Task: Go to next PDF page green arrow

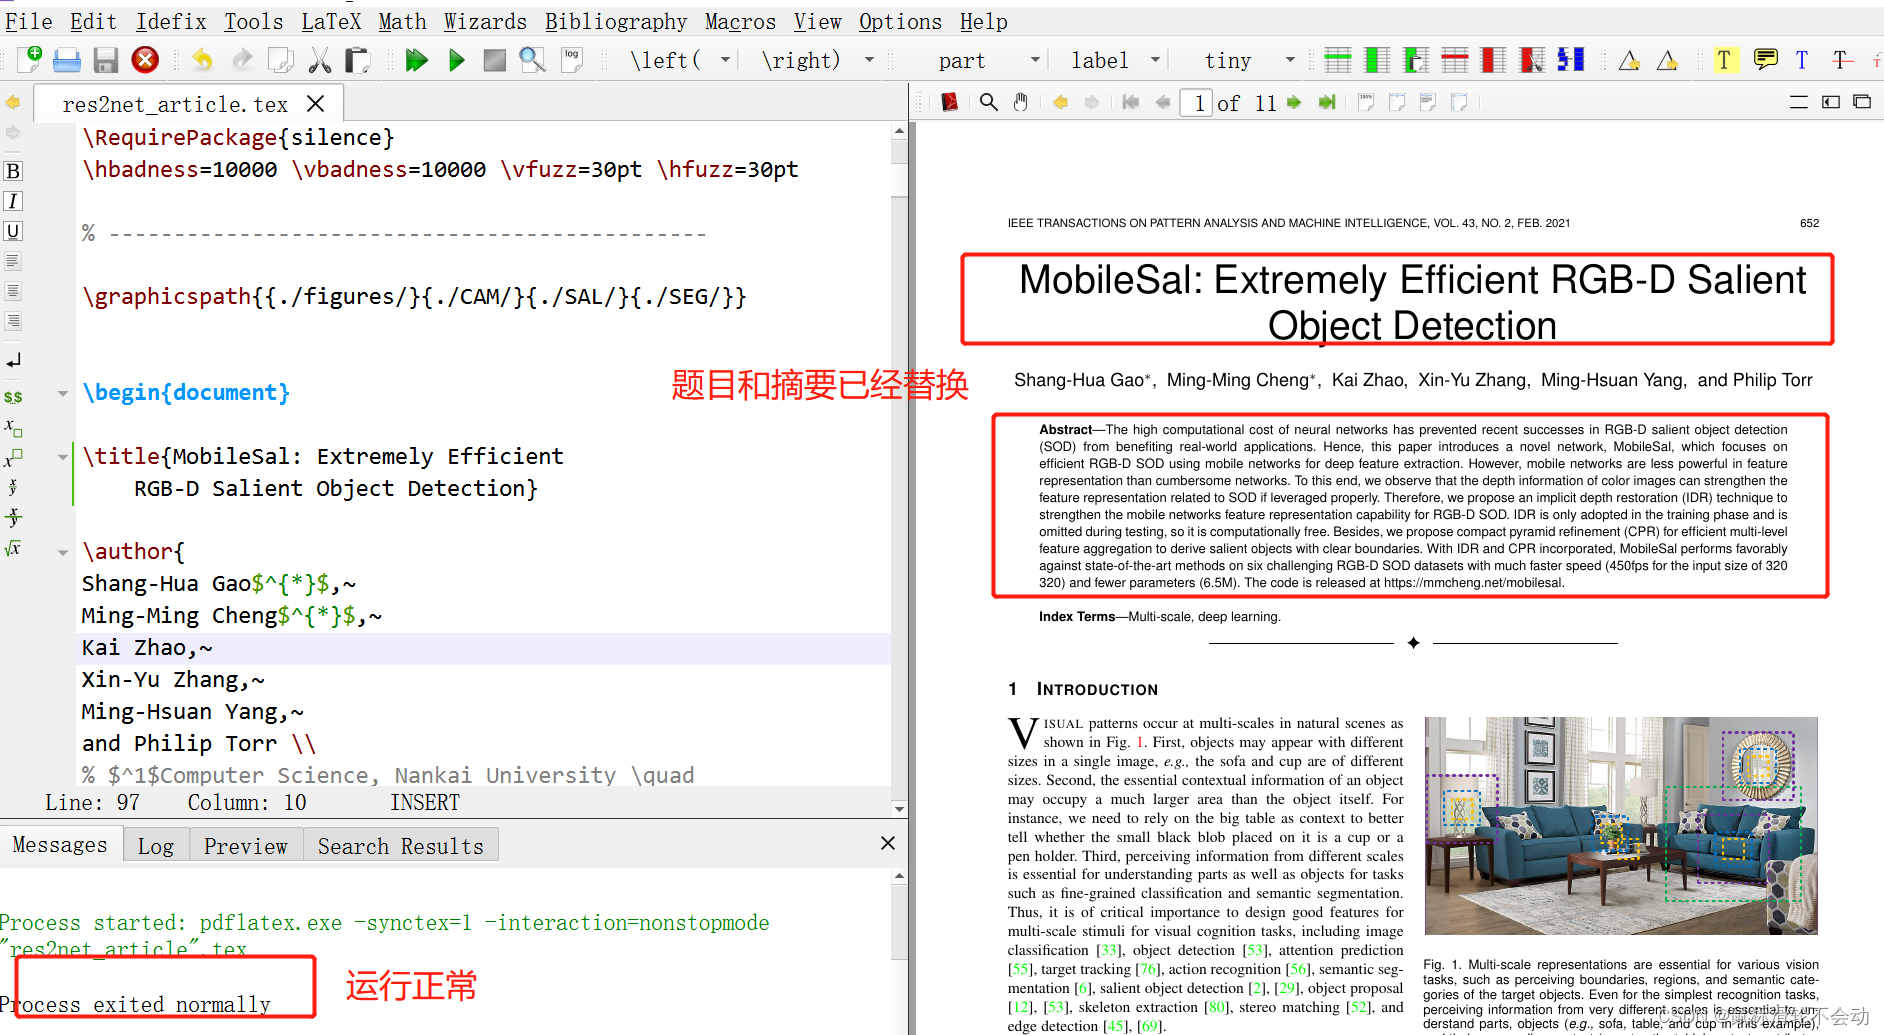Action: [1294, 102]
